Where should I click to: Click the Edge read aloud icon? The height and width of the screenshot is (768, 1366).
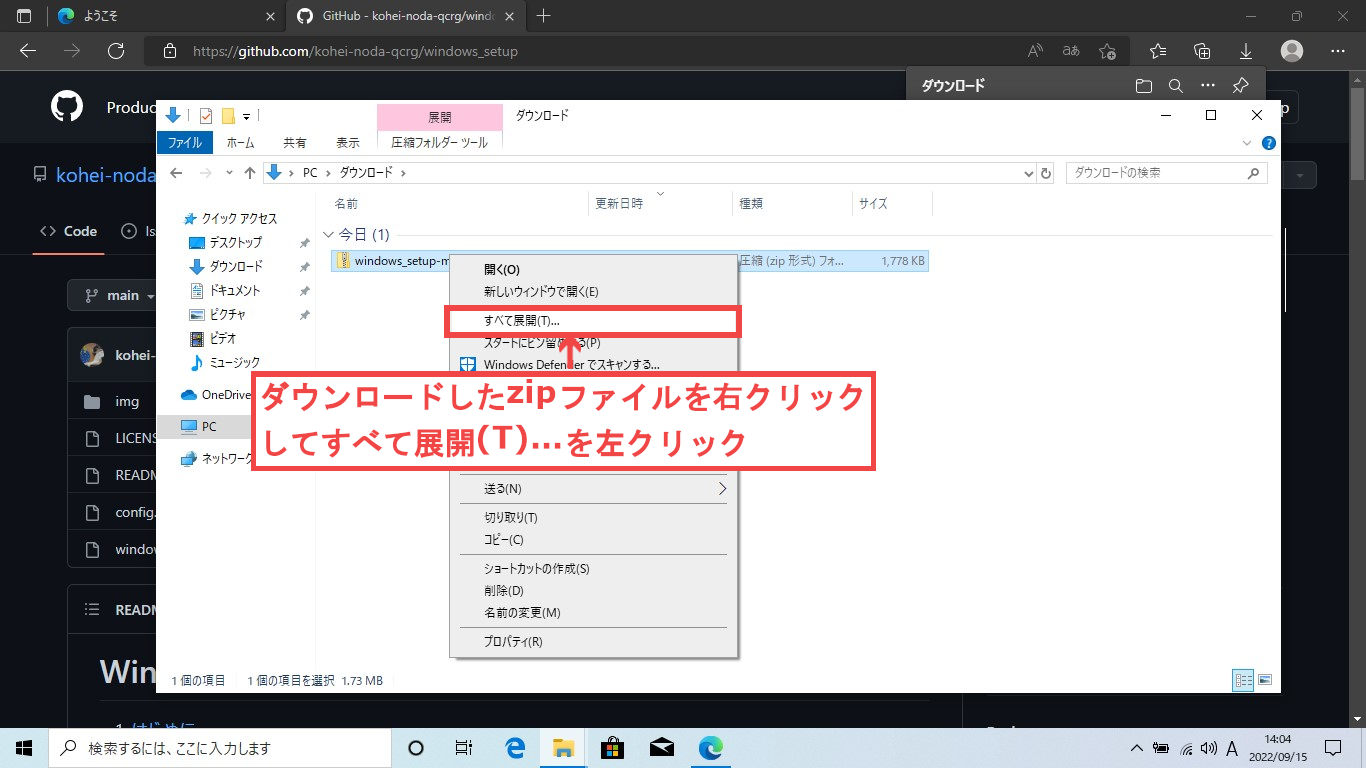point(1035,51)
